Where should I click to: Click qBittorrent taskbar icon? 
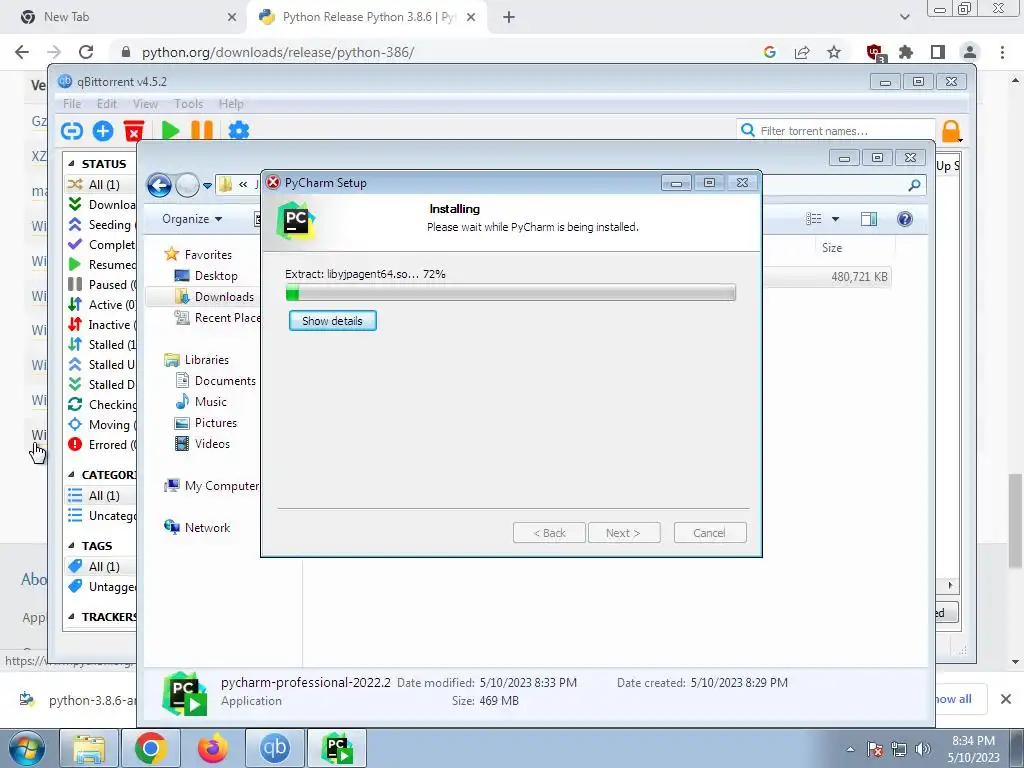[274, 748]
